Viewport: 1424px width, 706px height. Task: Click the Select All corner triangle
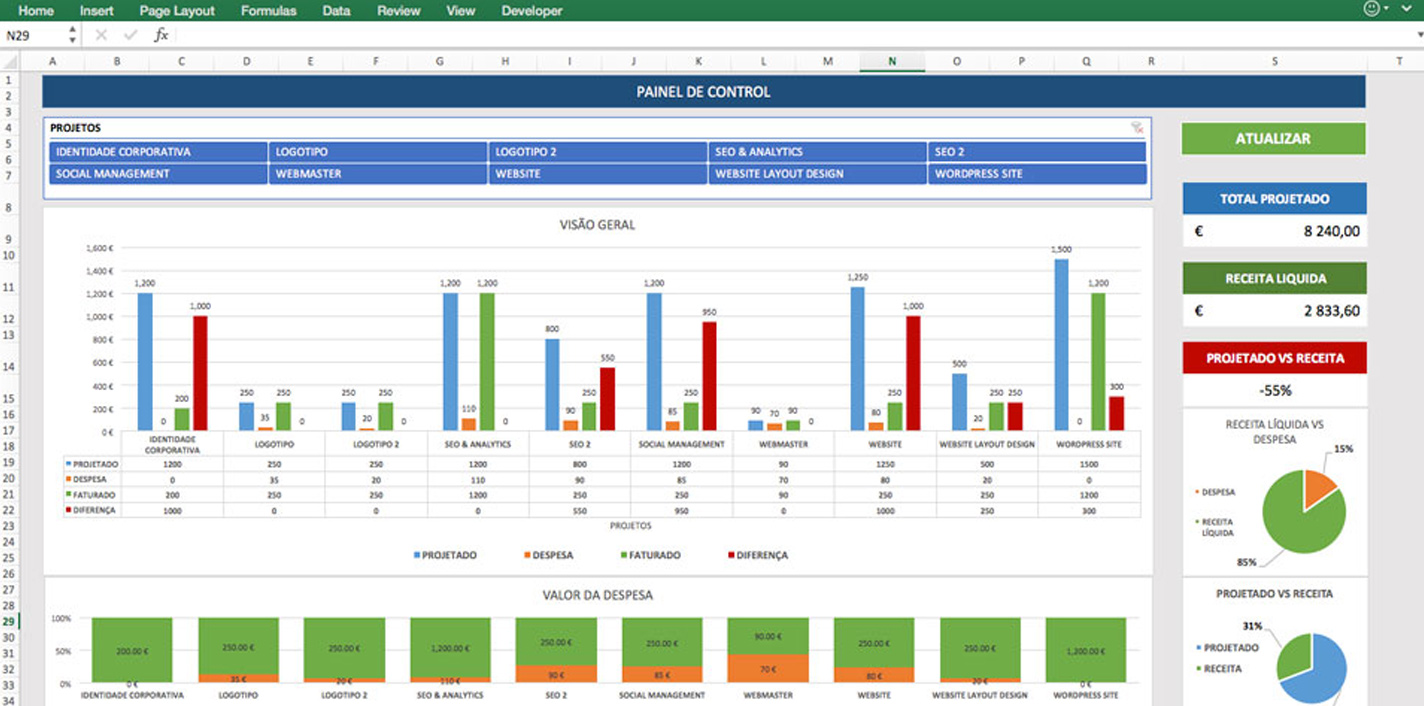pos(9,62)
